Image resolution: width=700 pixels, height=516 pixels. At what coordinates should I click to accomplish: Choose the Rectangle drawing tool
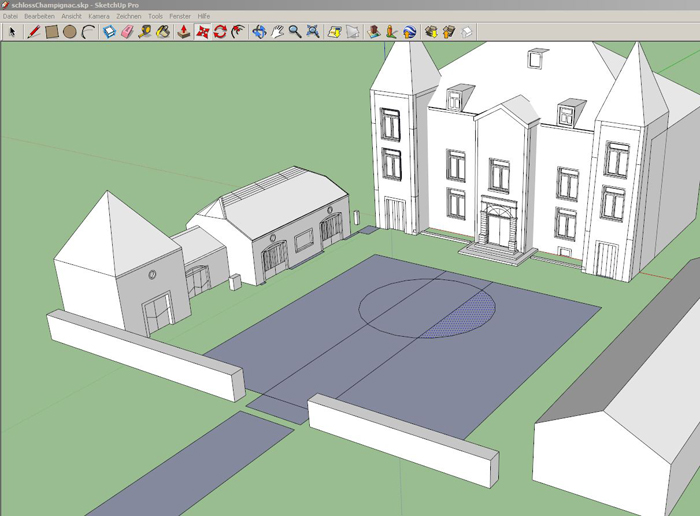[x=51, y=32]
